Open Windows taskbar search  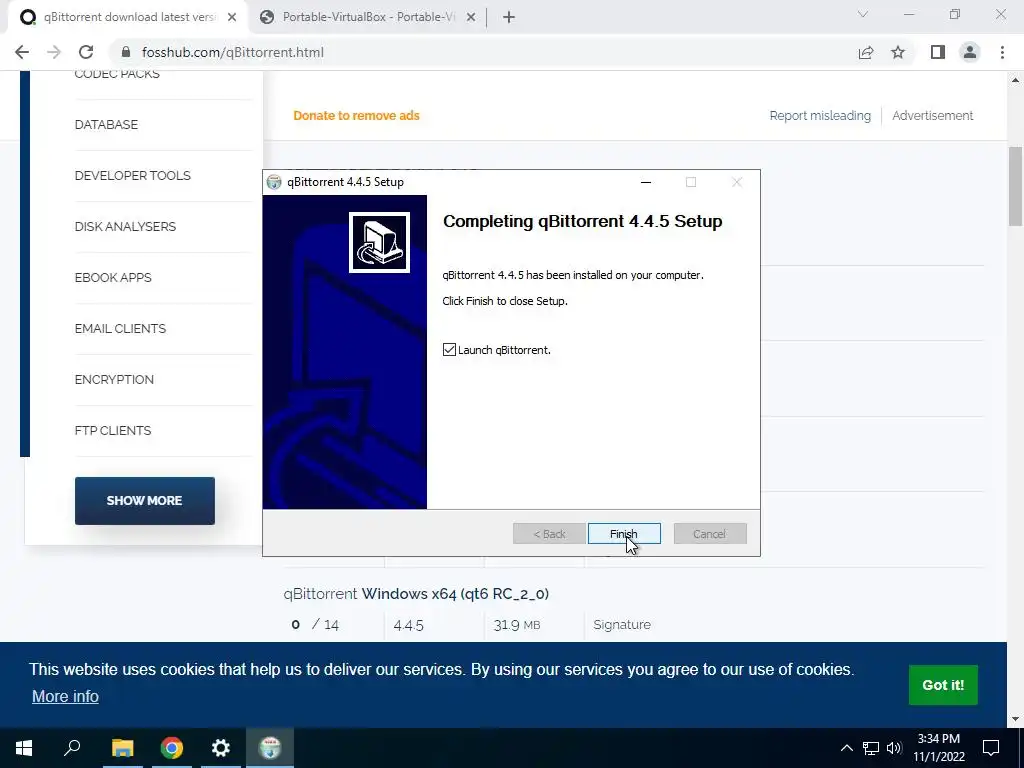coord(72,748)
